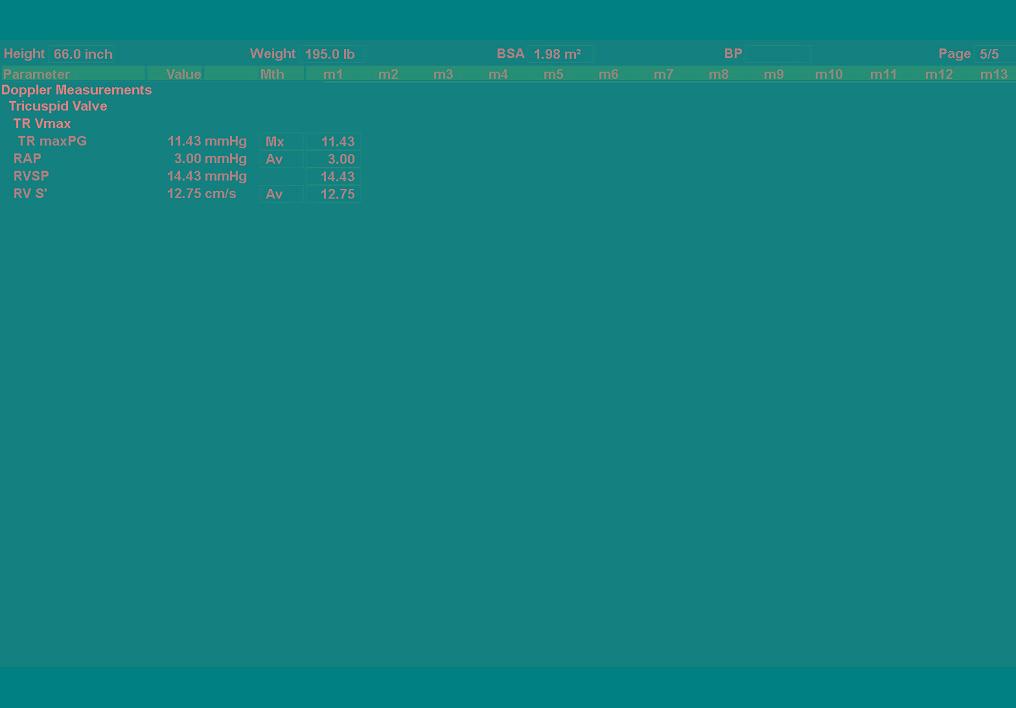Collapse the Doppler Measurements section
This screenshot has width=1016, height=708.
click(x=77, y=90)
